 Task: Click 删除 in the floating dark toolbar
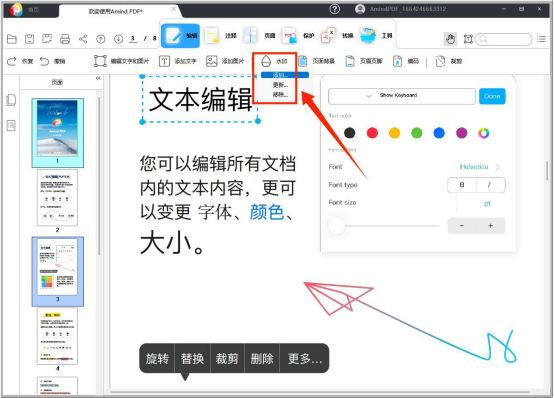262,359
